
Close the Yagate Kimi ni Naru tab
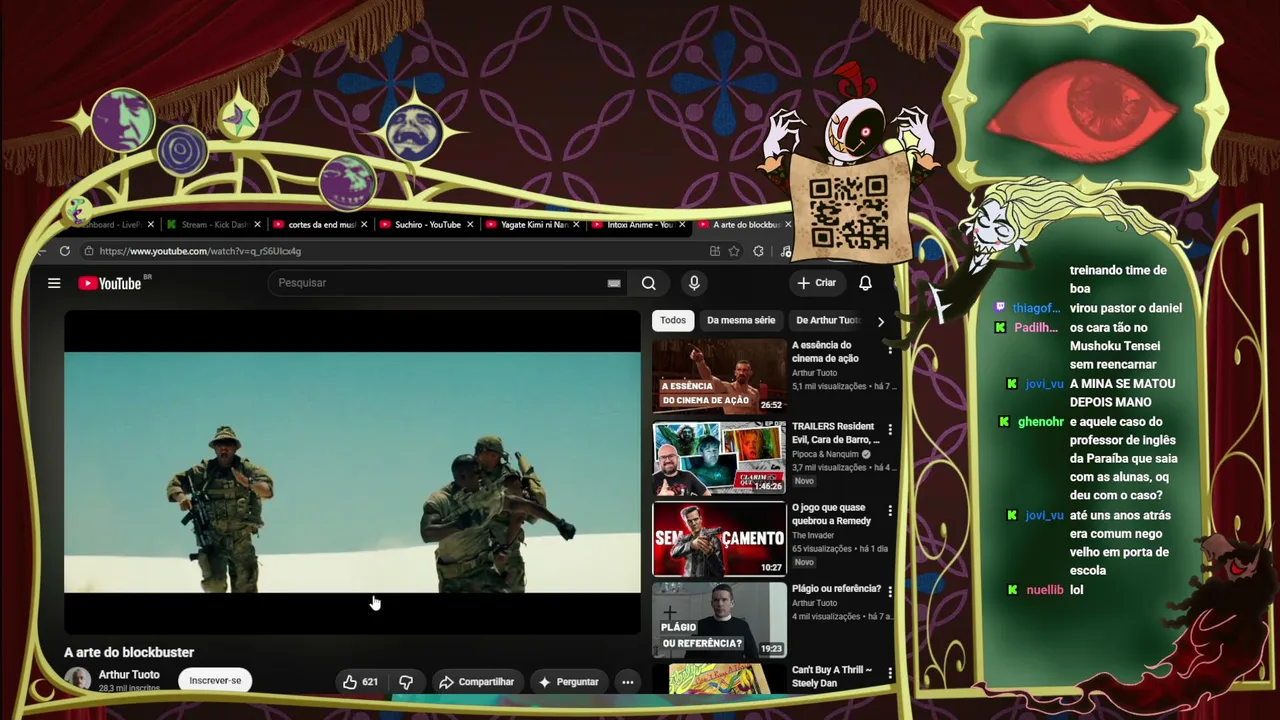[576, 225]
